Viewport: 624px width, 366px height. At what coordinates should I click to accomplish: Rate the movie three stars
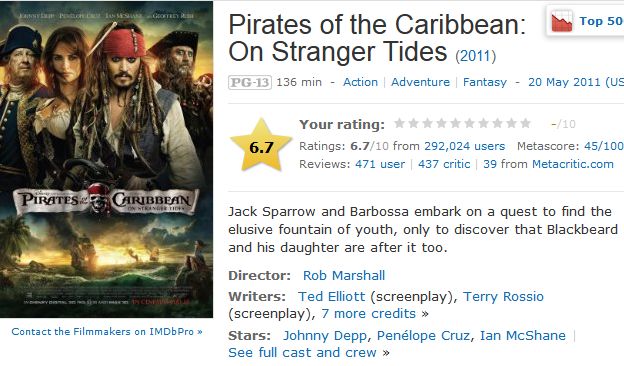click(x=427, y=124)
